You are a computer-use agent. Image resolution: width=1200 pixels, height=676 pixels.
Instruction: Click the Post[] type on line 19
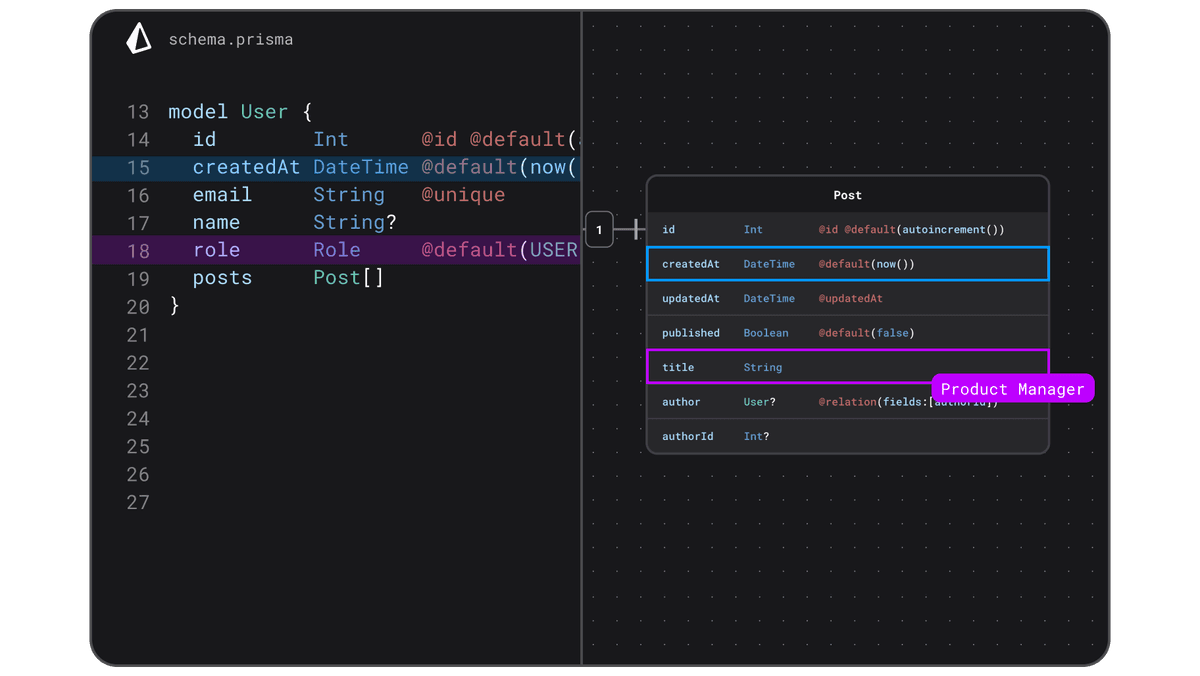coord(348,278)
